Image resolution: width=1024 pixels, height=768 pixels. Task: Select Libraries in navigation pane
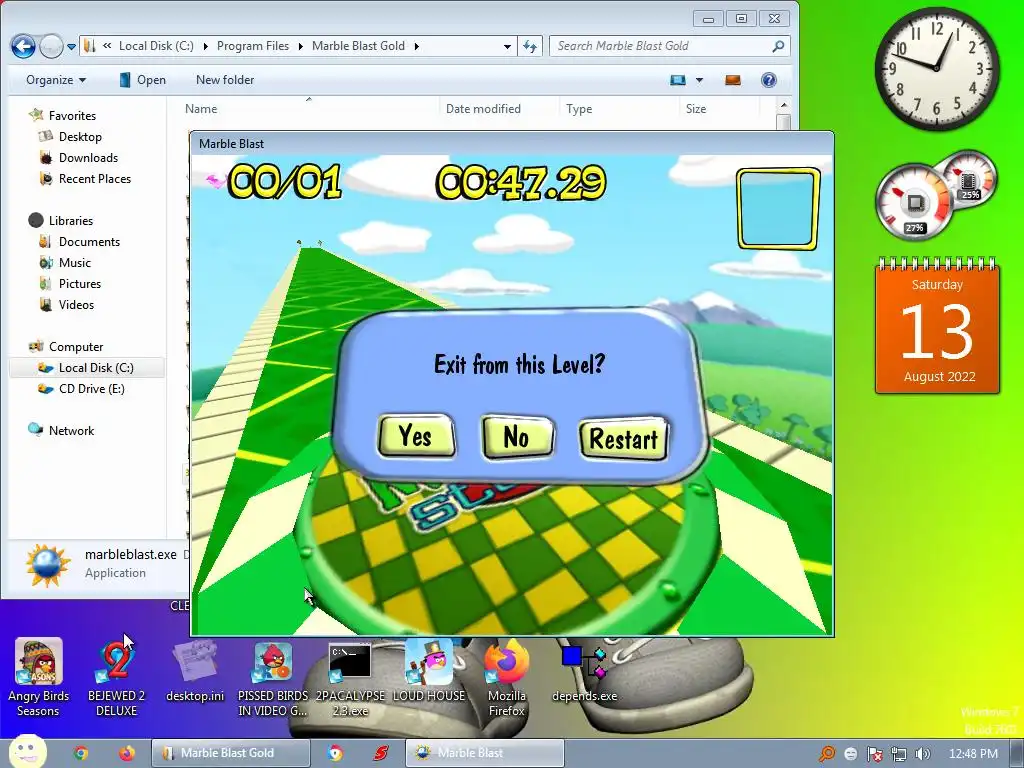coord(71,221)
